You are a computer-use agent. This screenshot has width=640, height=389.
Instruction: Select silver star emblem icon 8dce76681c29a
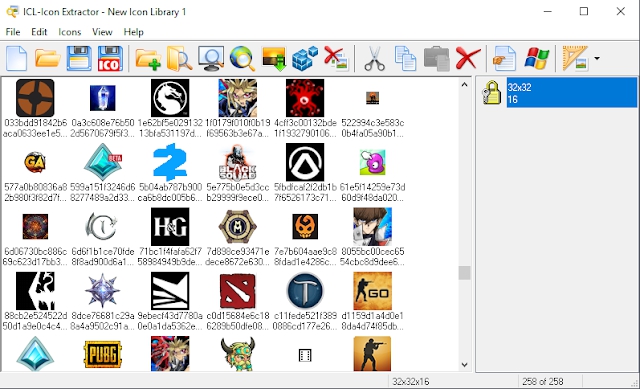(102, 291)
